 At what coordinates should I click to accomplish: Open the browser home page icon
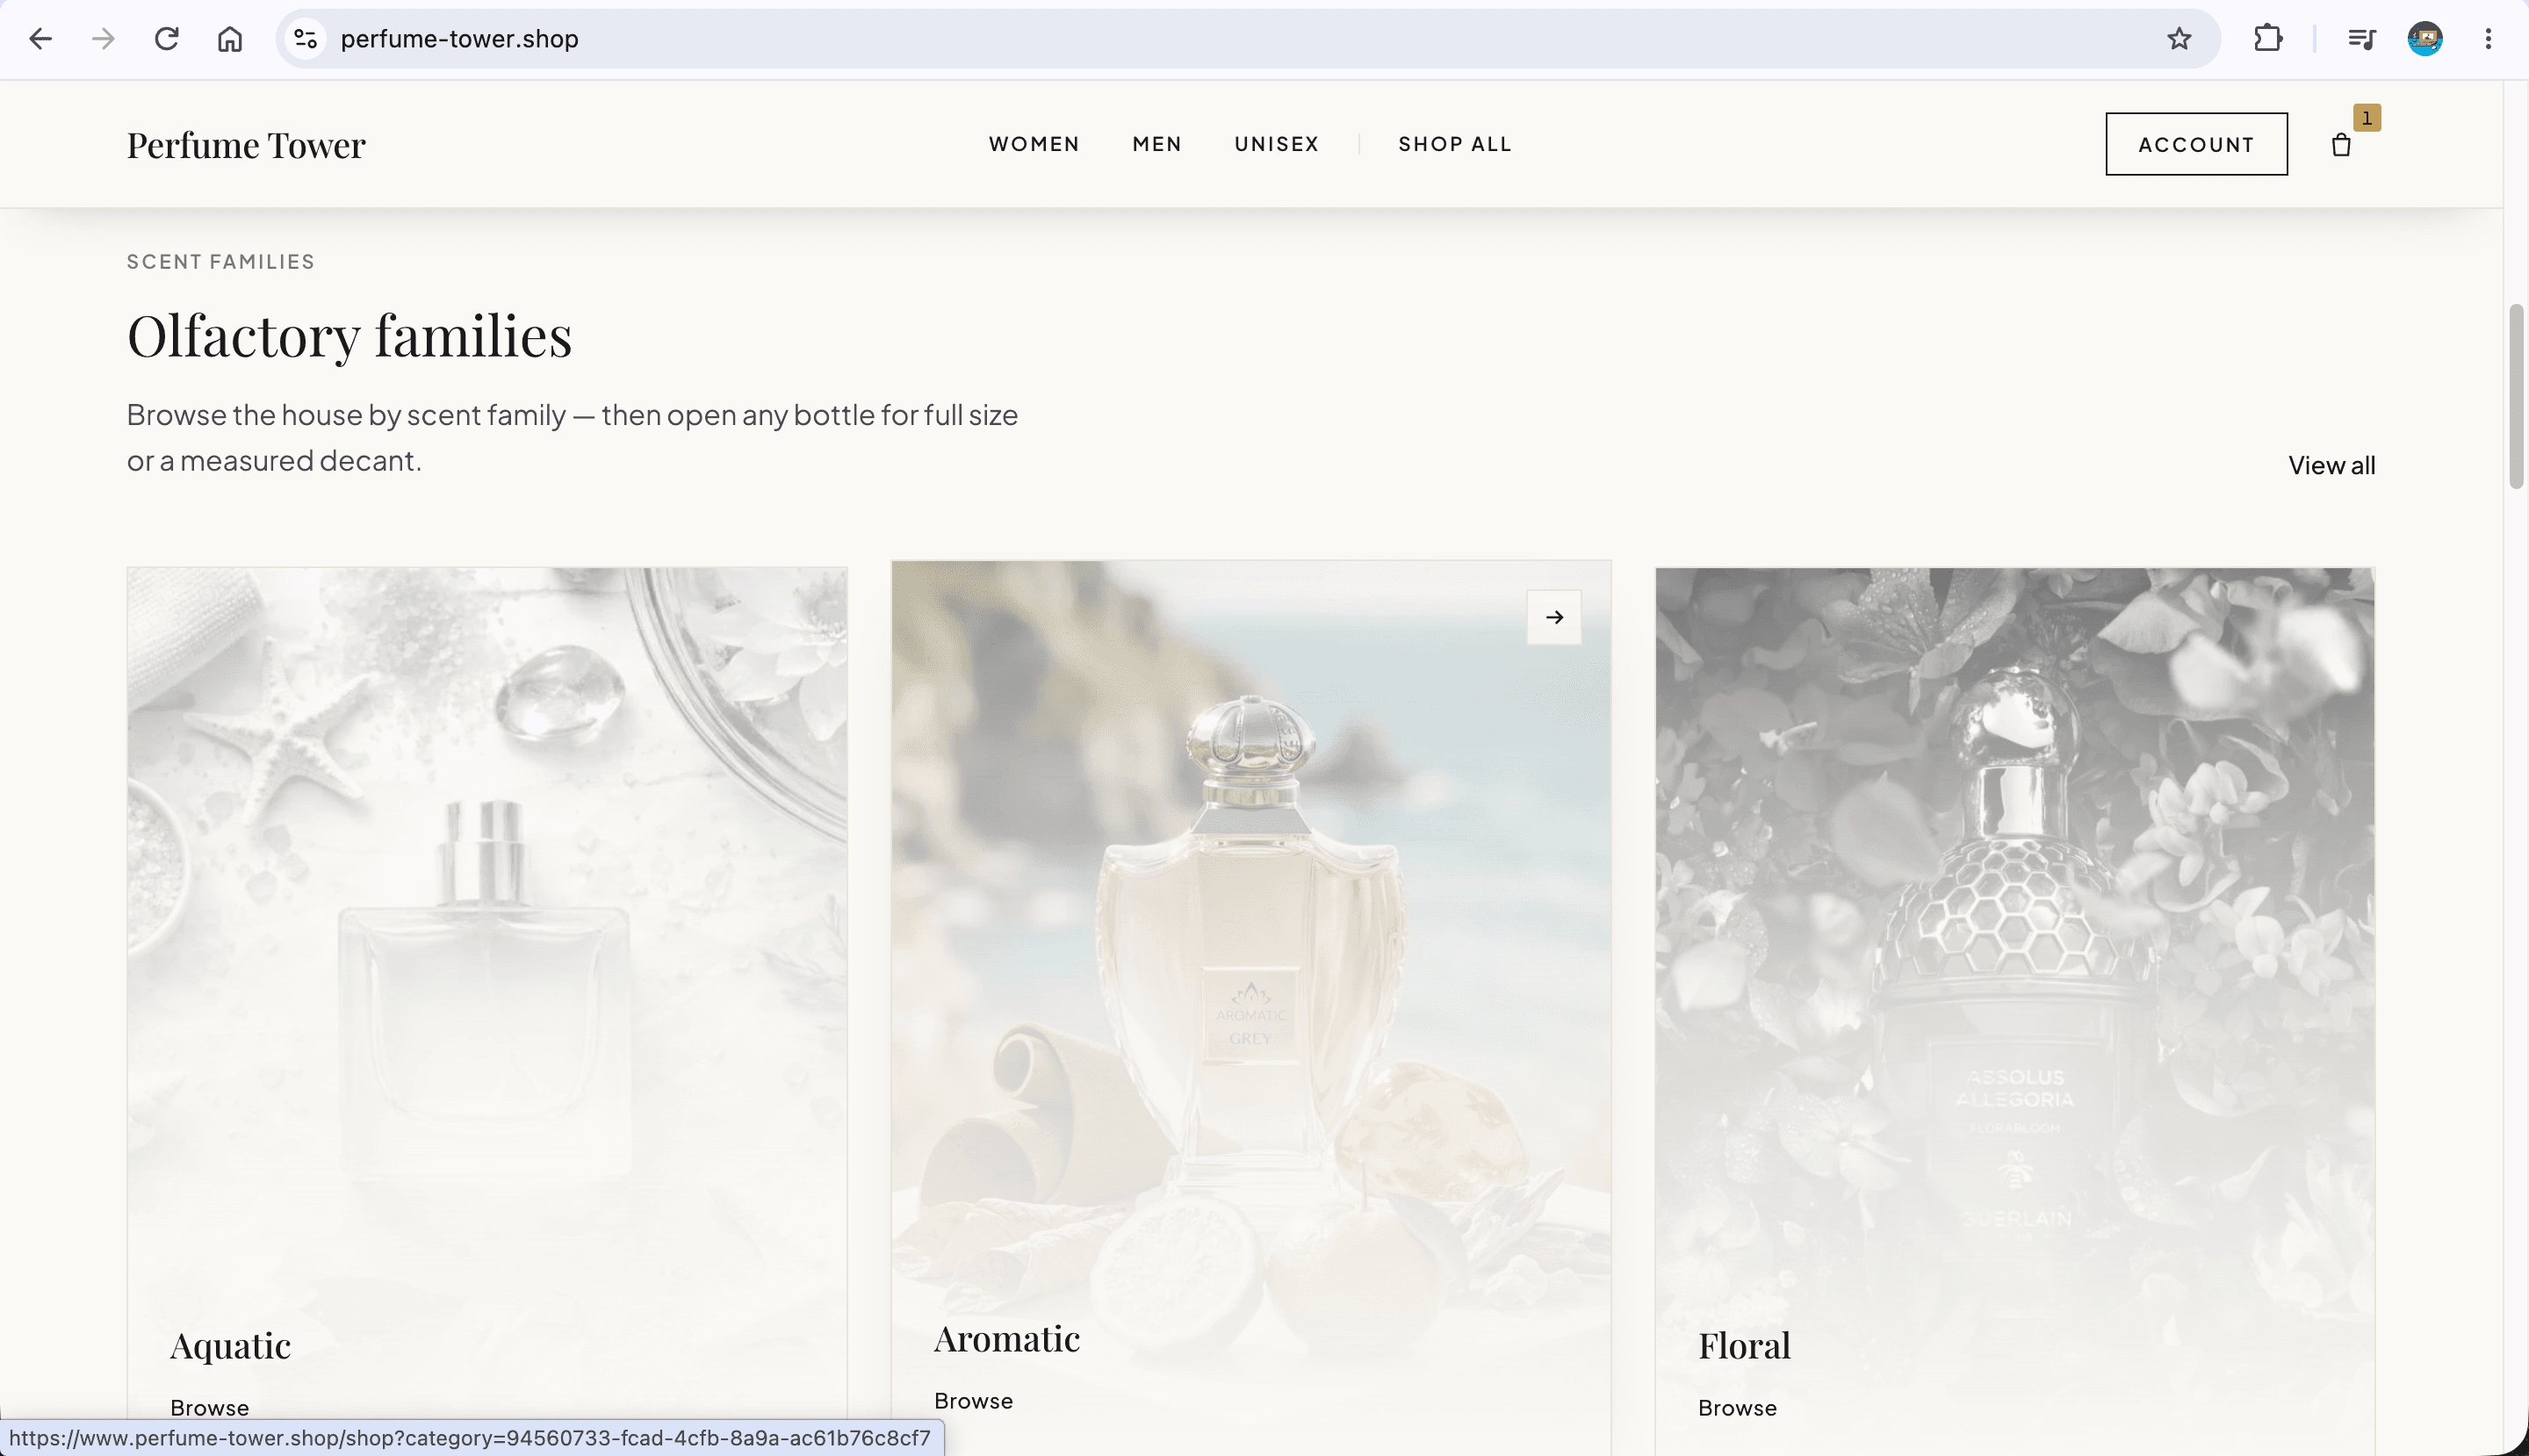[230, 39]
